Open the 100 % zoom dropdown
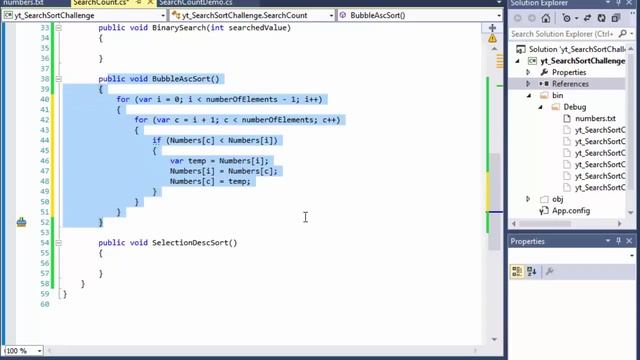Screen dimensions: 640x360 pos(39,351)
